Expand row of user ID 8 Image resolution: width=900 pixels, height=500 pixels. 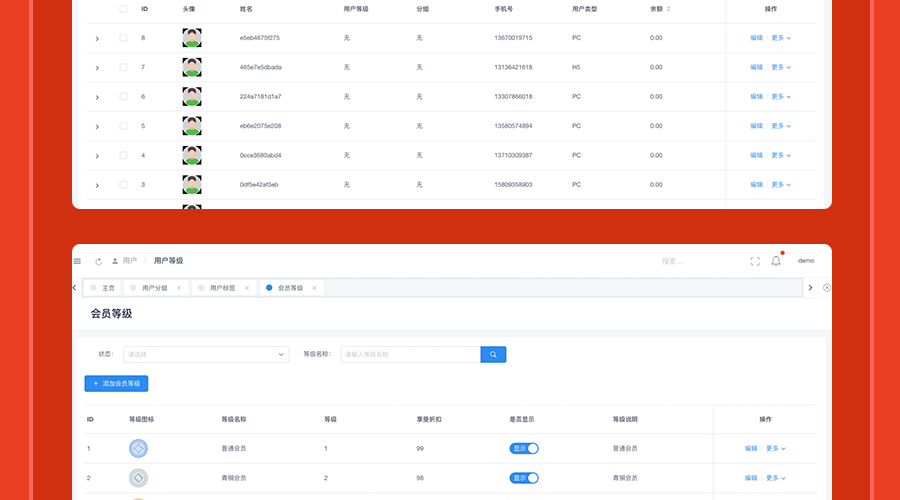97,38
